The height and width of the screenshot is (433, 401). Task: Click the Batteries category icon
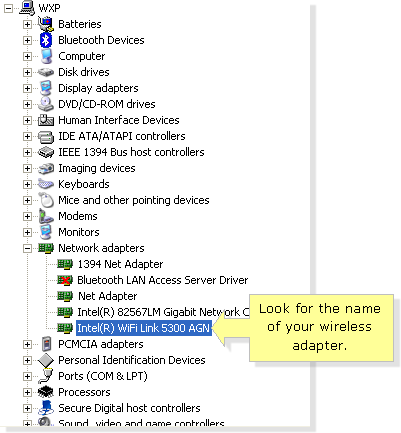click(46, 24)
